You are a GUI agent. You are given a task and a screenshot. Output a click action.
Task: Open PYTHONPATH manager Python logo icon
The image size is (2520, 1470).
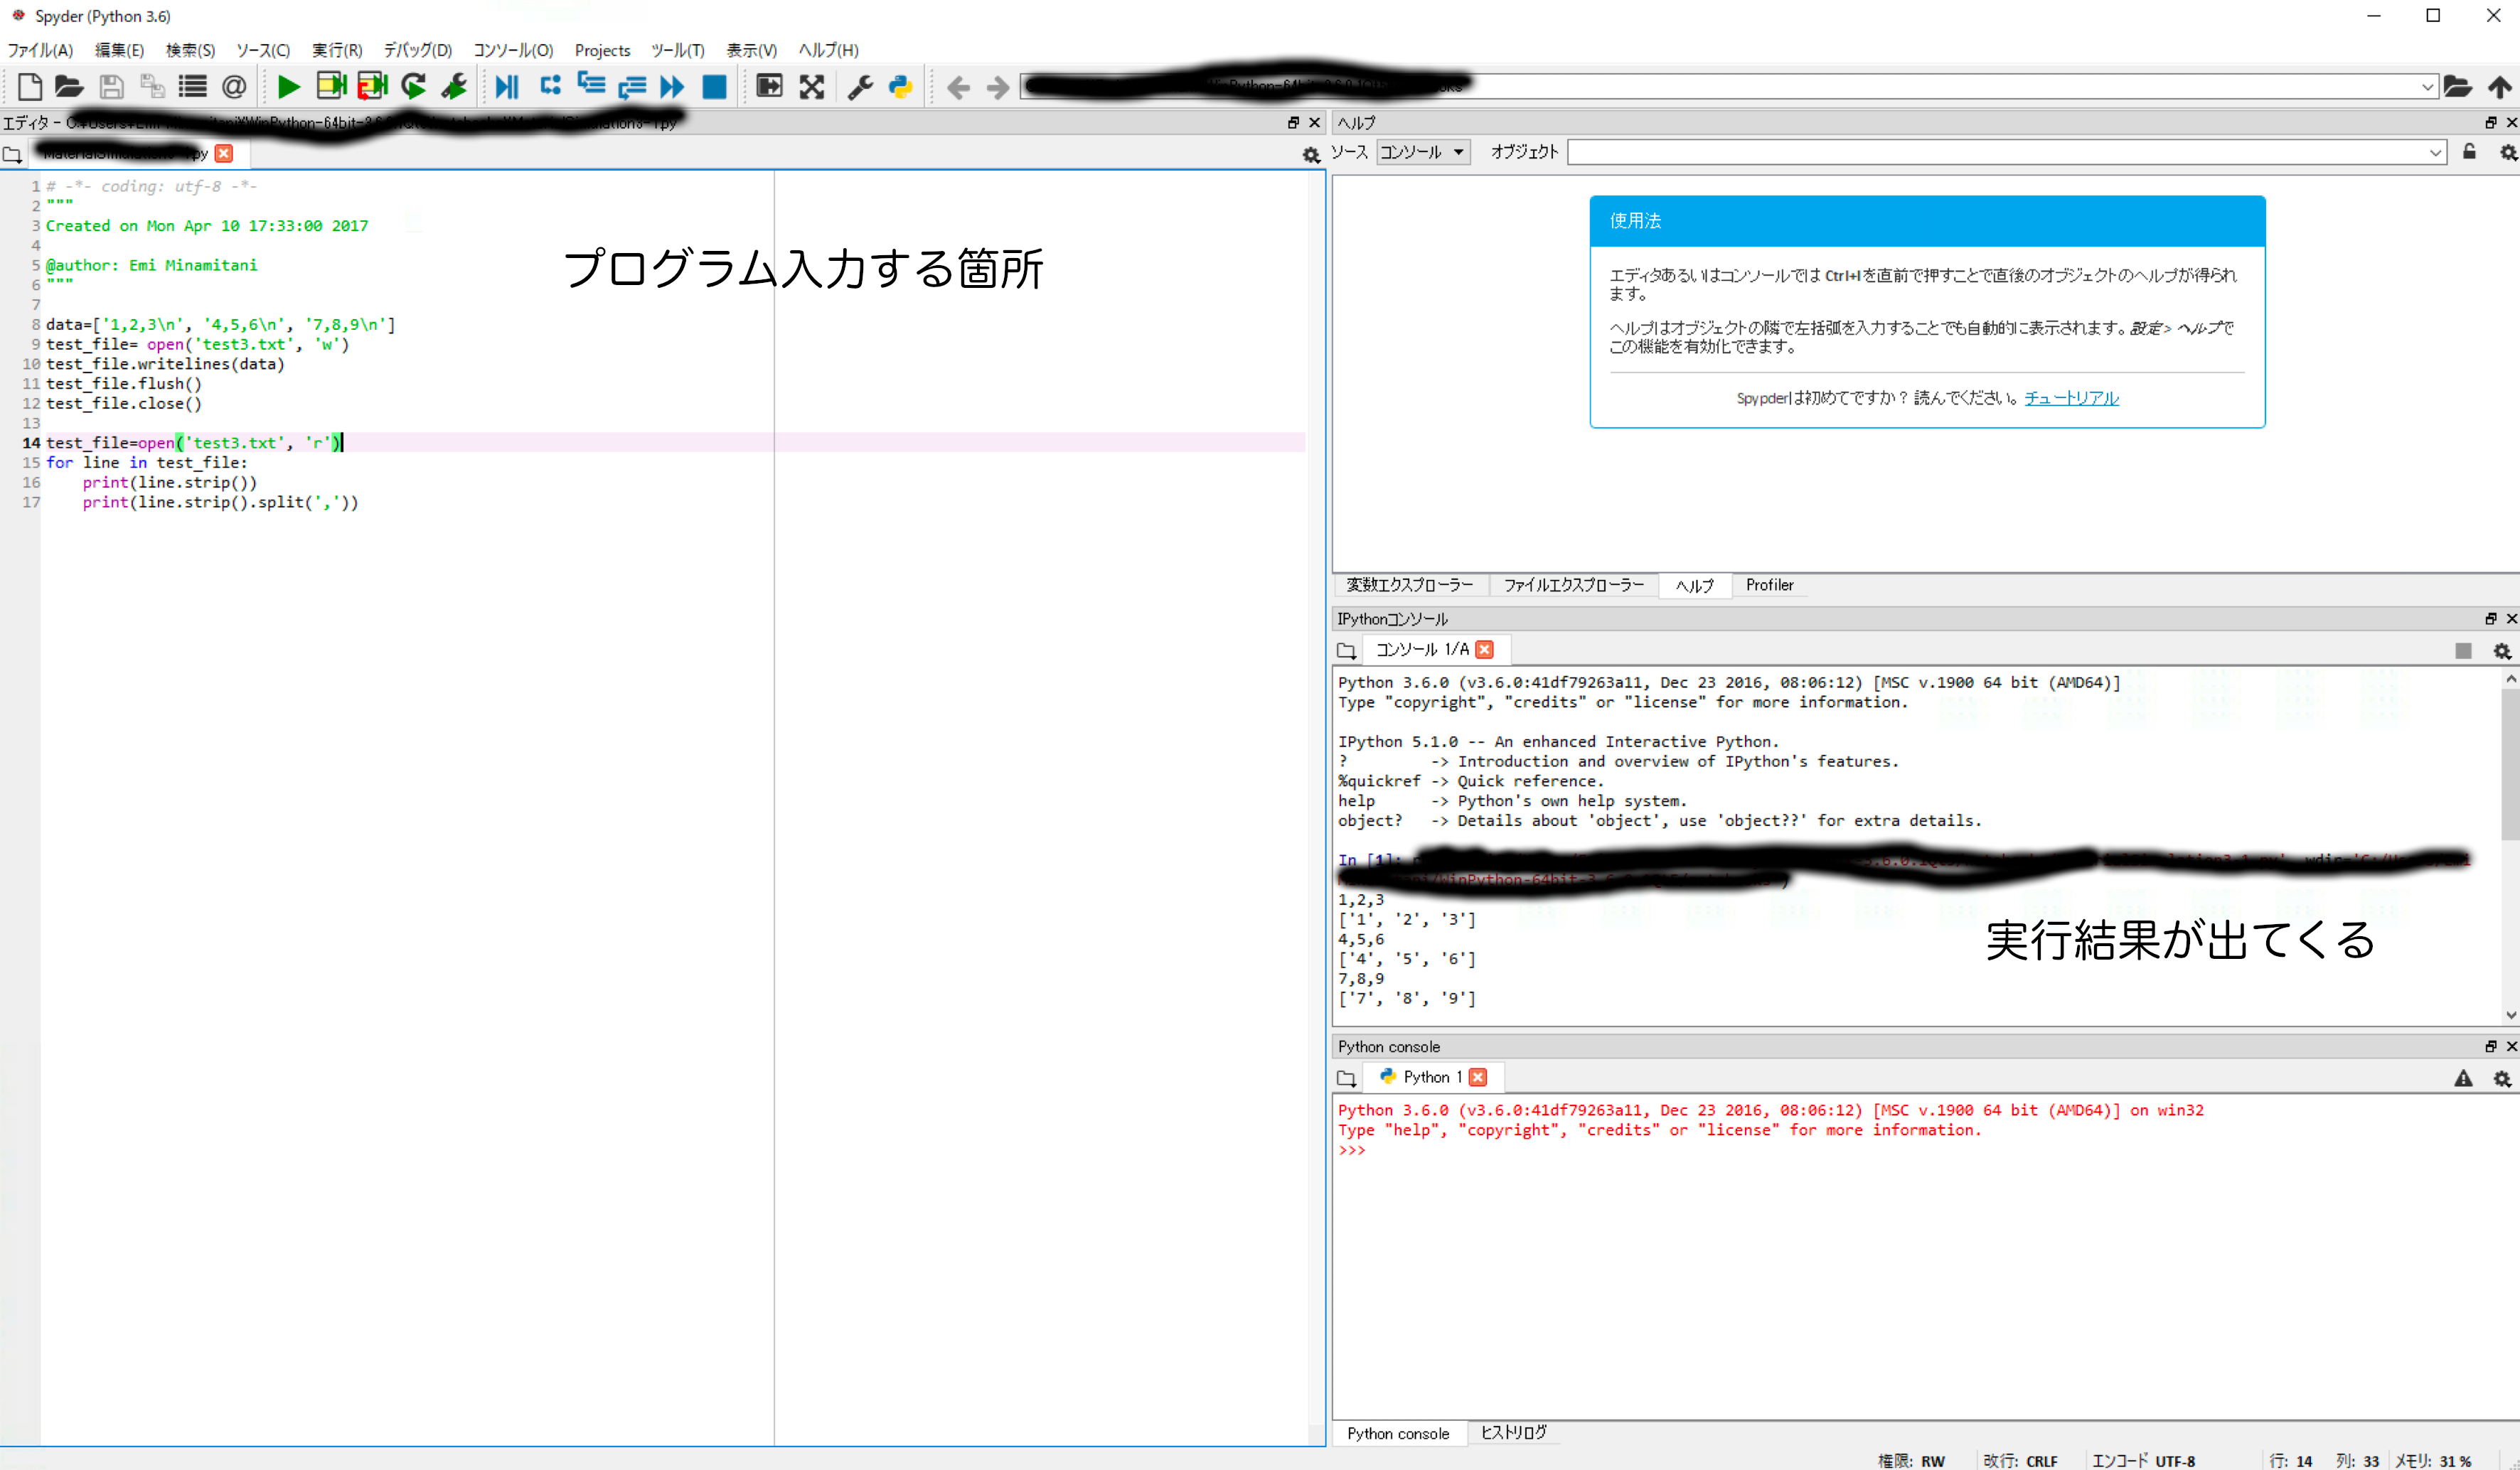(901, 87)
